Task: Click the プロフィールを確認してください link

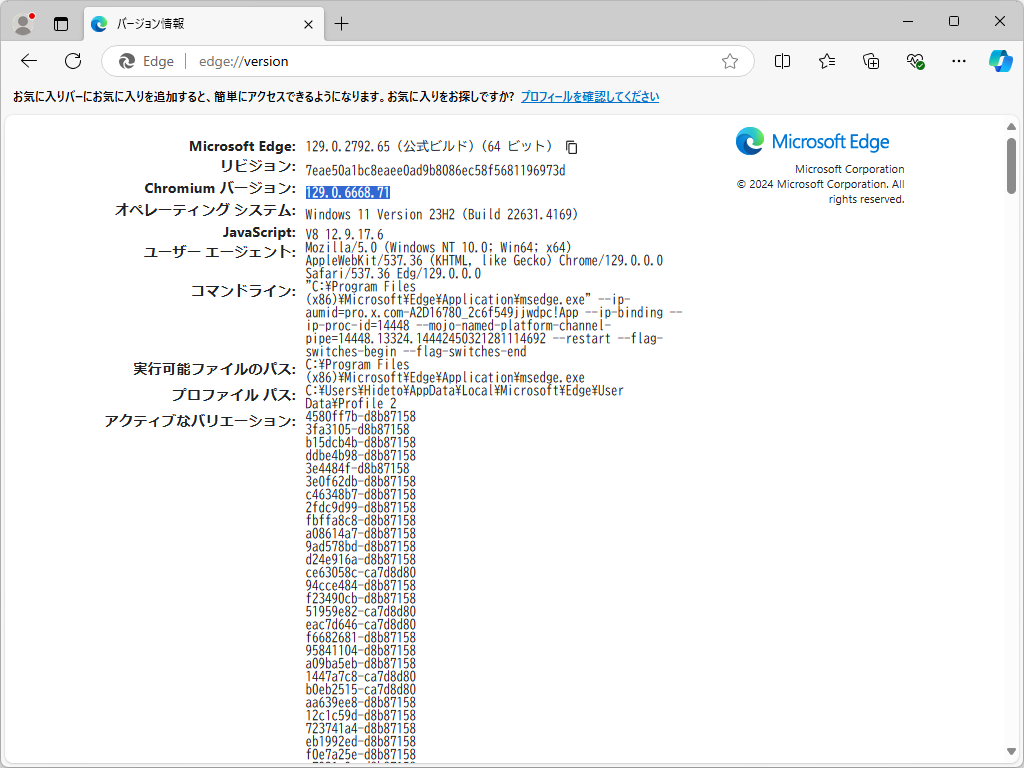Action: [589, 95]
